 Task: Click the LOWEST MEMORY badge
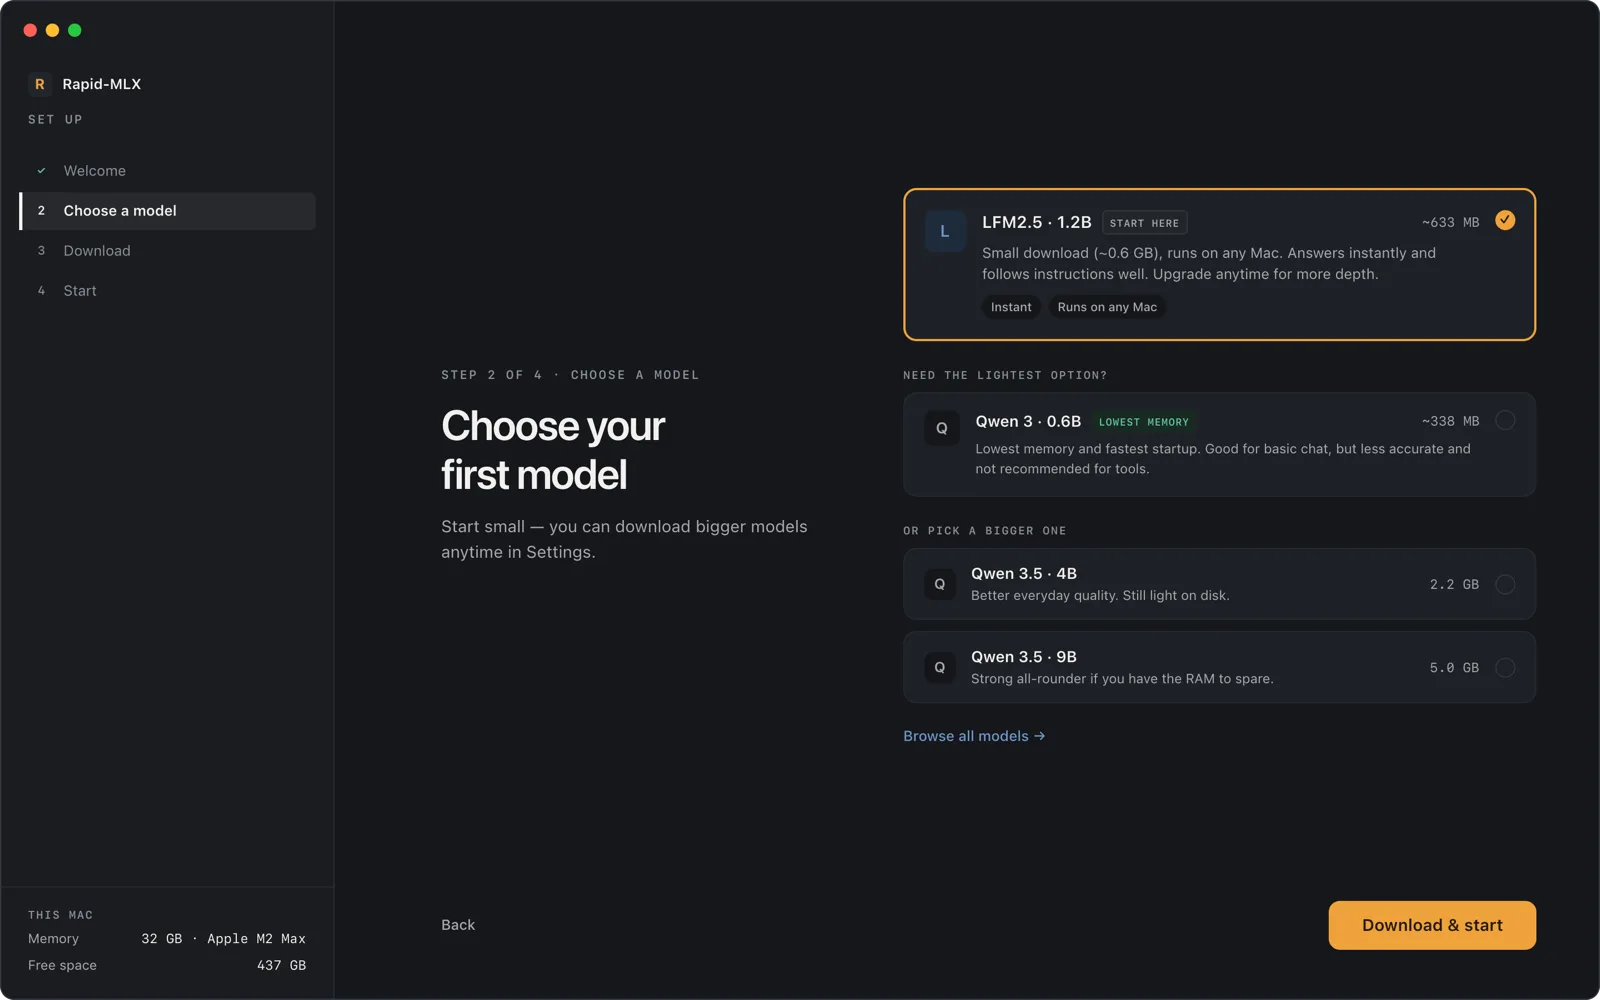(1144, 422)
